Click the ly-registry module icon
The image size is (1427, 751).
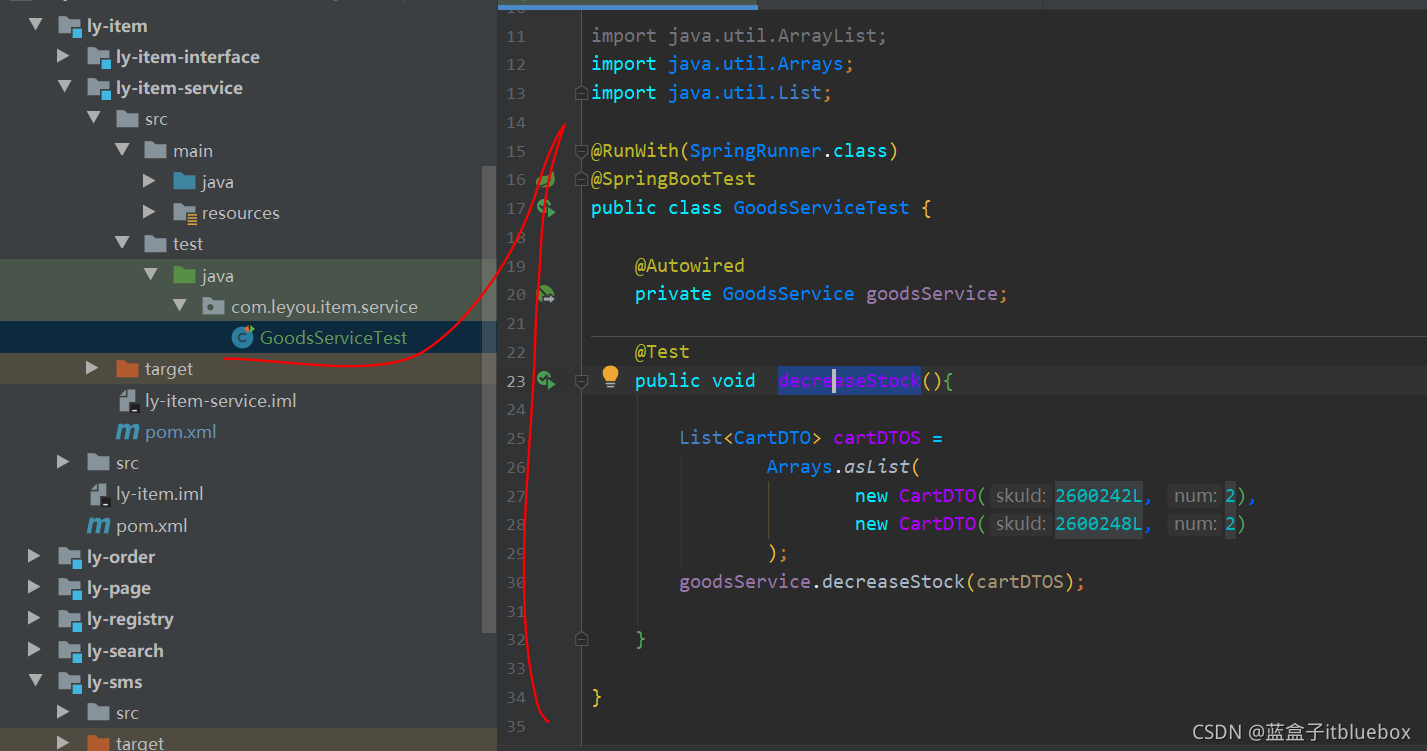click(x=70, y=619)
